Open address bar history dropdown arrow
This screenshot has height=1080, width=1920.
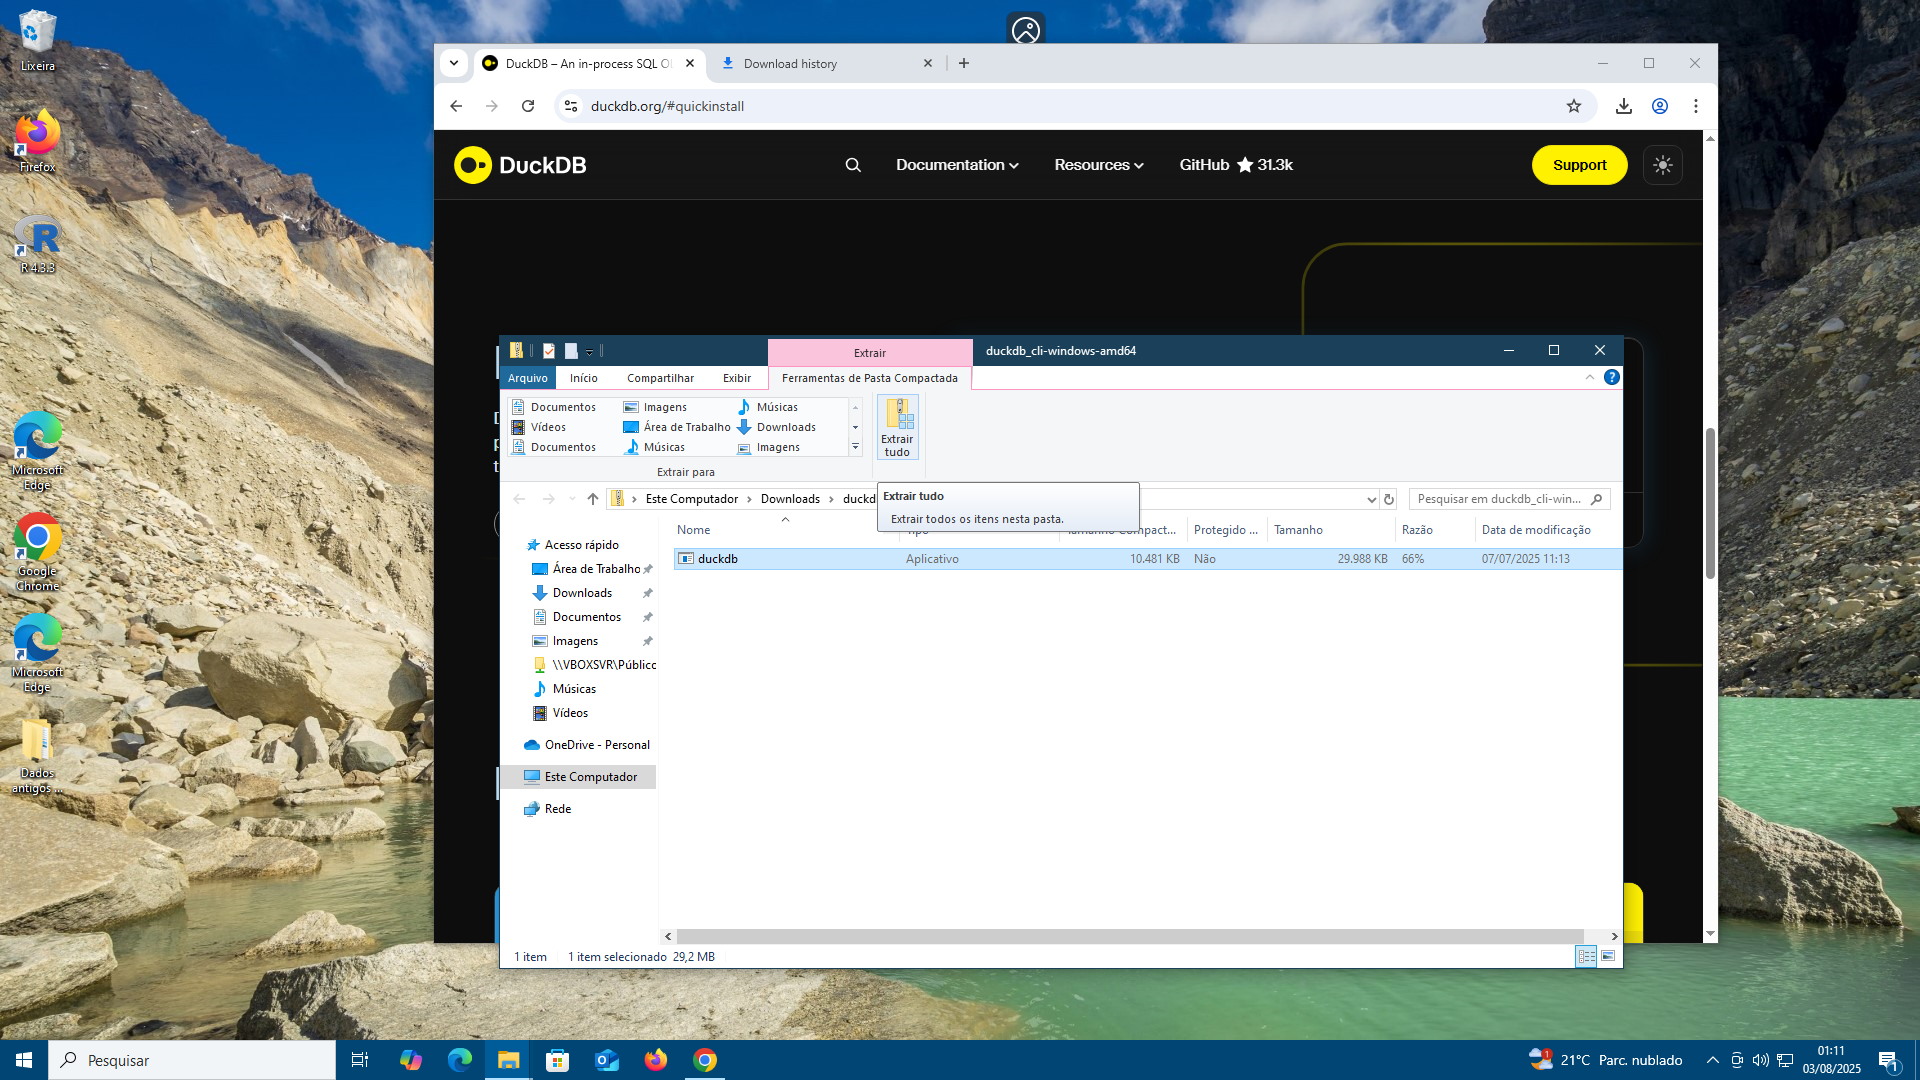(1371, 499)
